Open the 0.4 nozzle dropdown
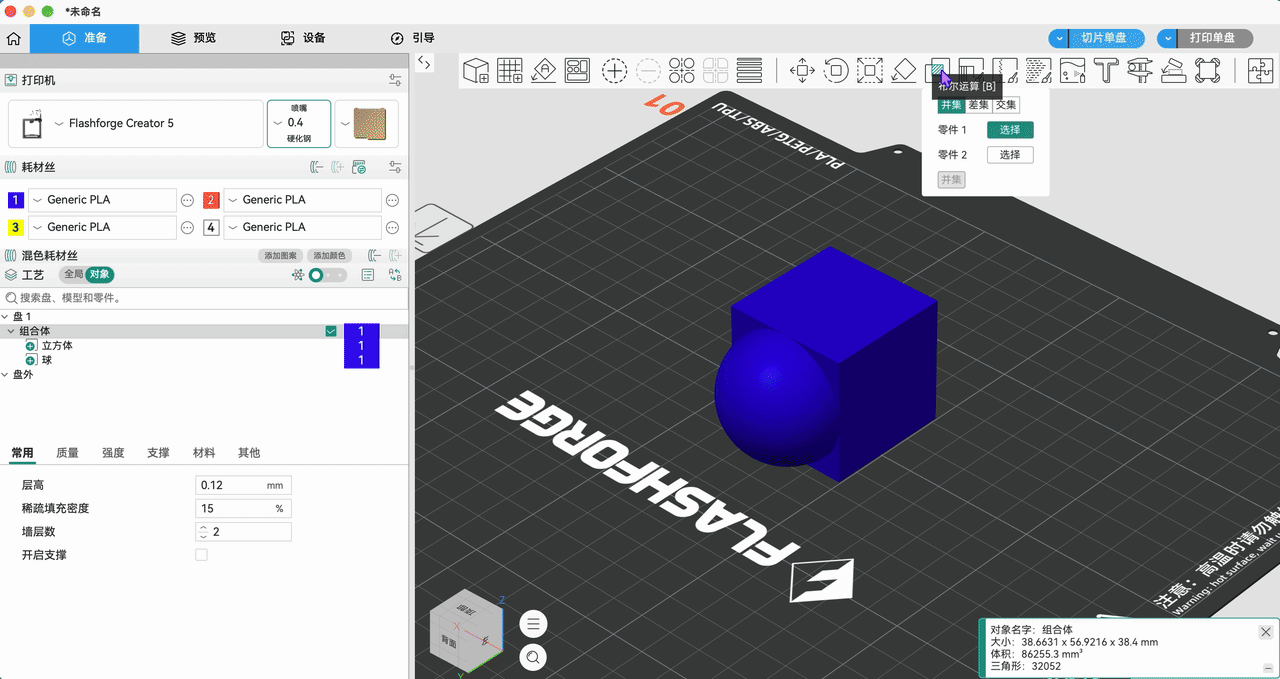The width and height of the screenshot is (1280, 679). (x=299, y=124)
